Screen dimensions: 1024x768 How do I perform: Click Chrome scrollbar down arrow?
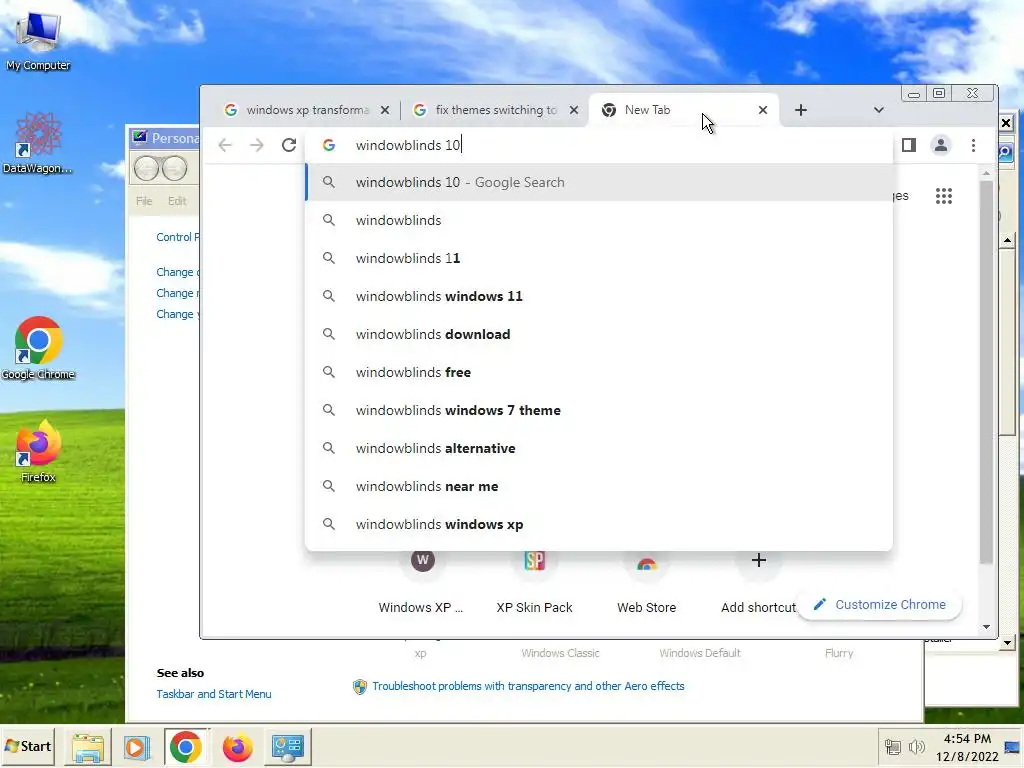tap(986, 627)
